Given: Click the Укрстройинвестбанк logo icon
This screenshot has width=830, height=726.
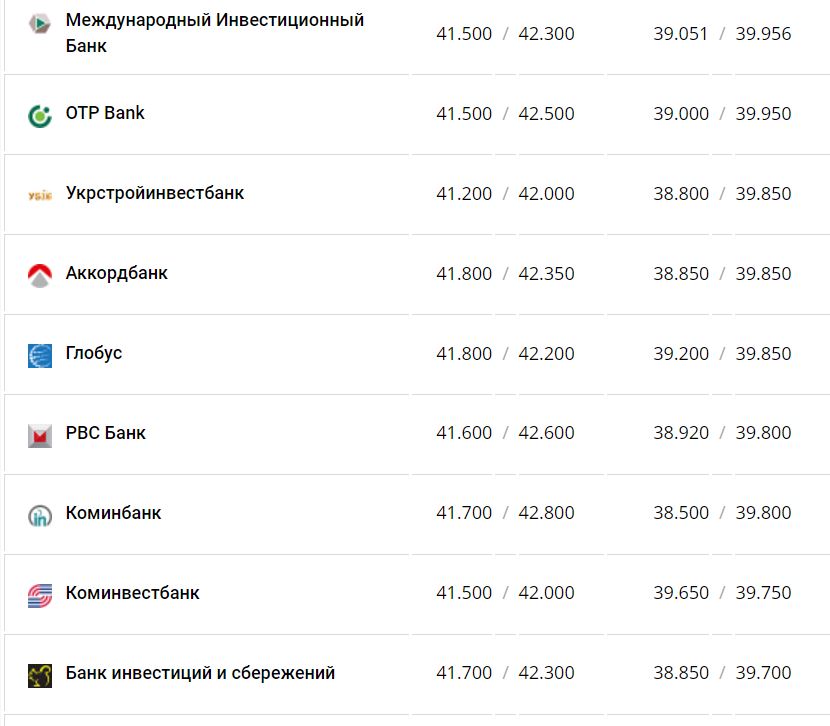Looking at the screenshot, I should coord(39,195).
